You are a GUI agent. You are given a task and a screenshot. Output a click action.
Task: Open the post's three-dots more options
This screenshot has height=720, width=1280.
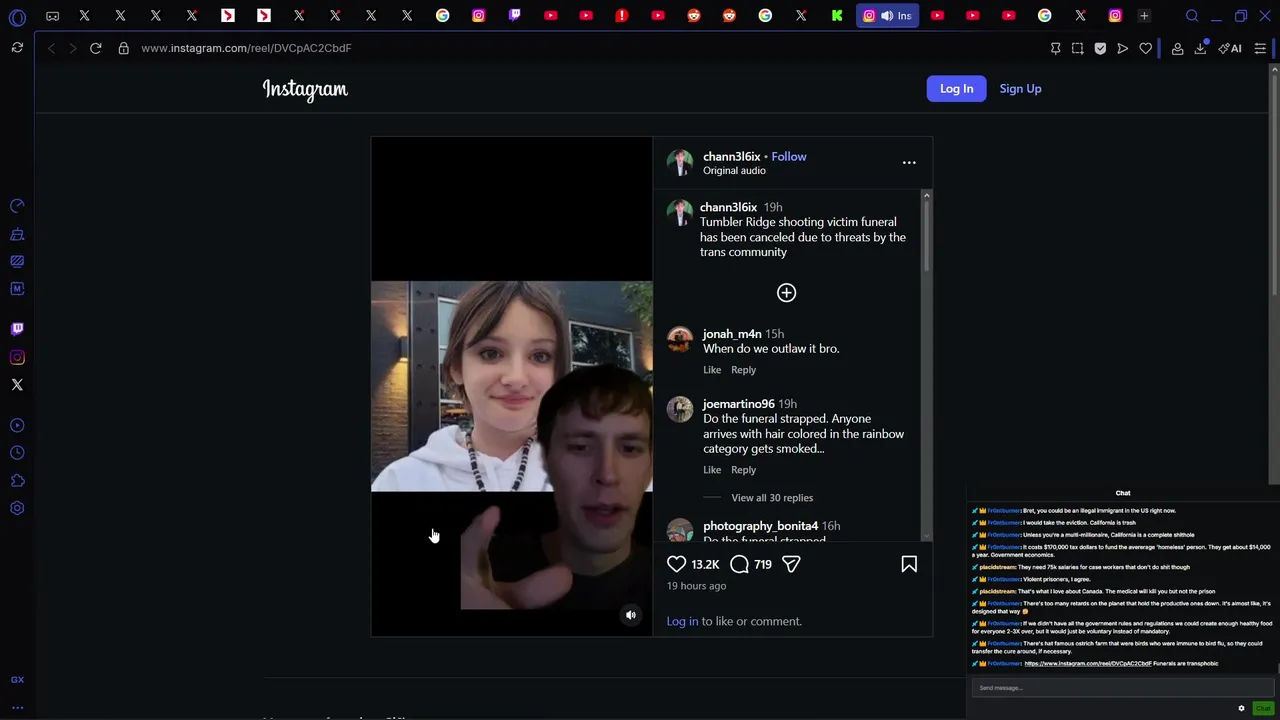pyautogui.click(x=909, y=163)
